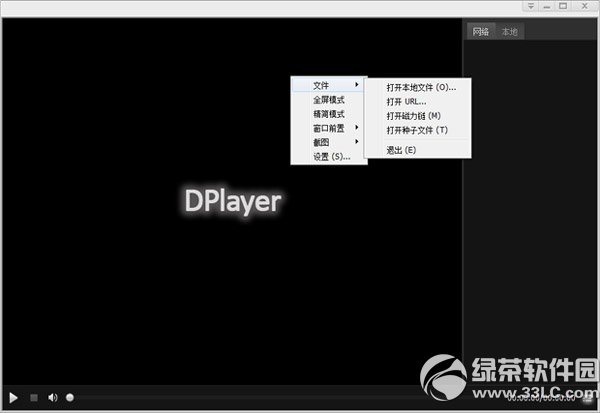600x413 pixels.
Task: Click the volume slider knob
Action: pos(70,398)
